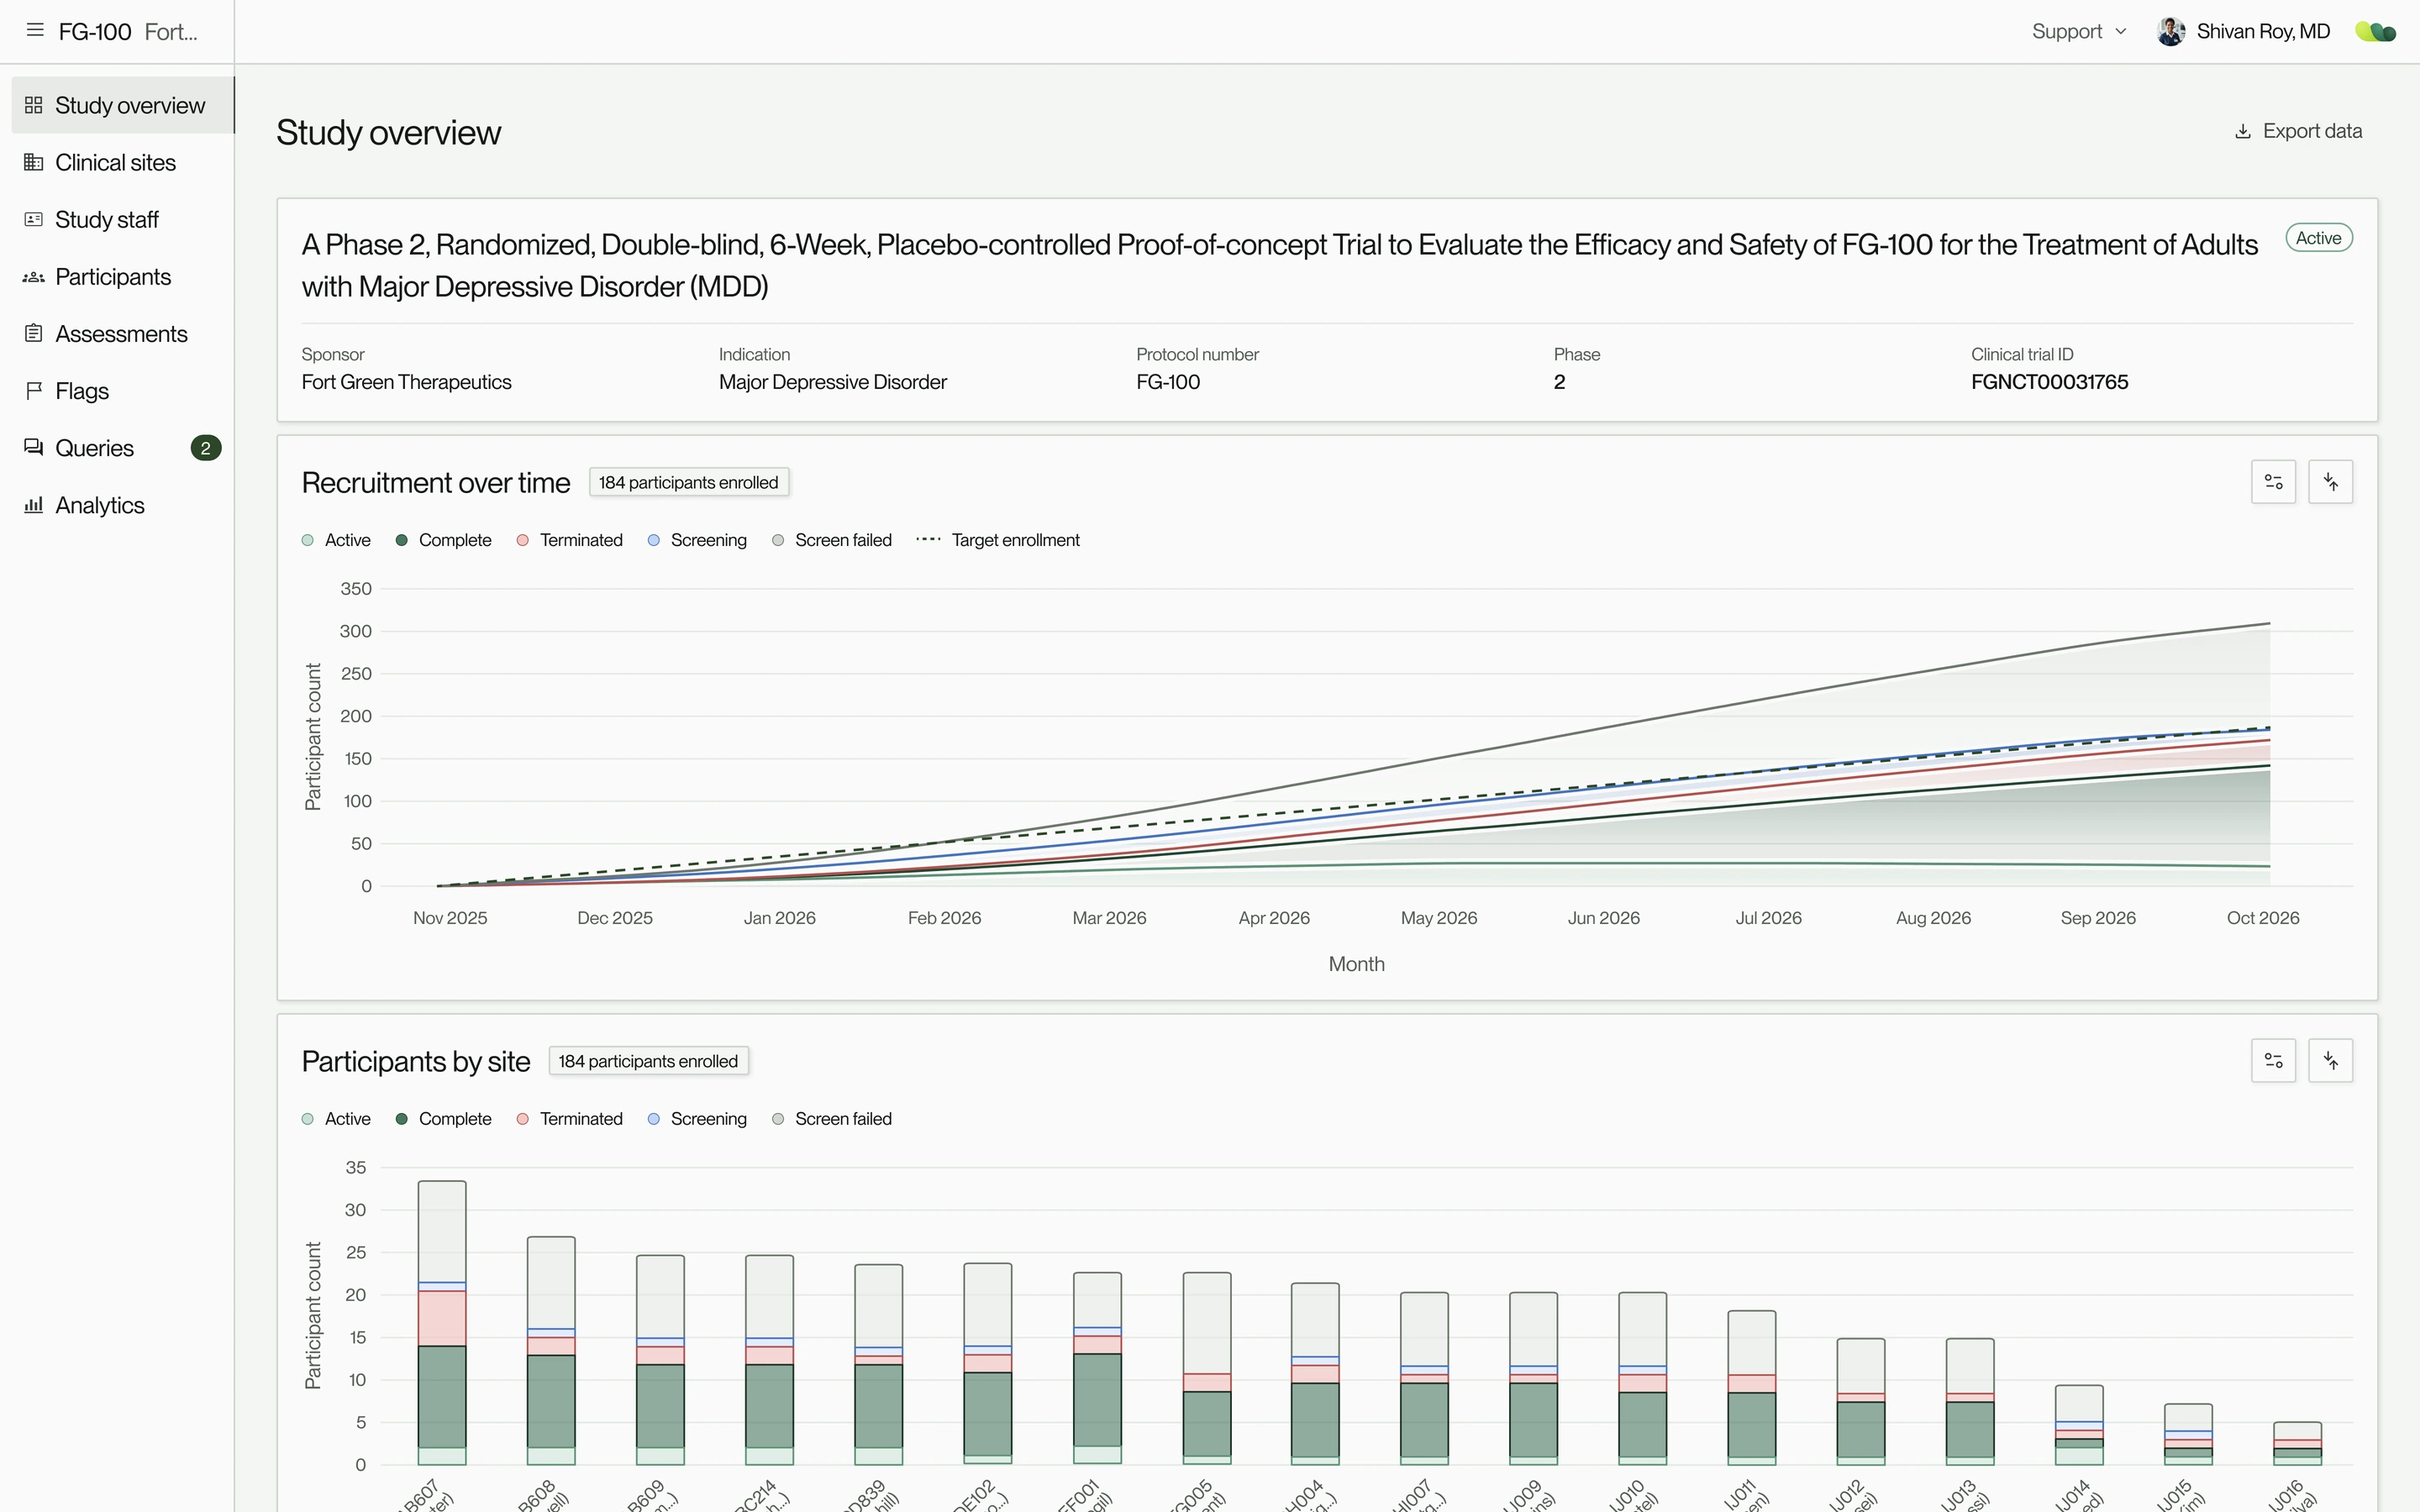Click the Study staff ID card icon
Viewport: 2420px width, 1512px height.
click(34, 219)
